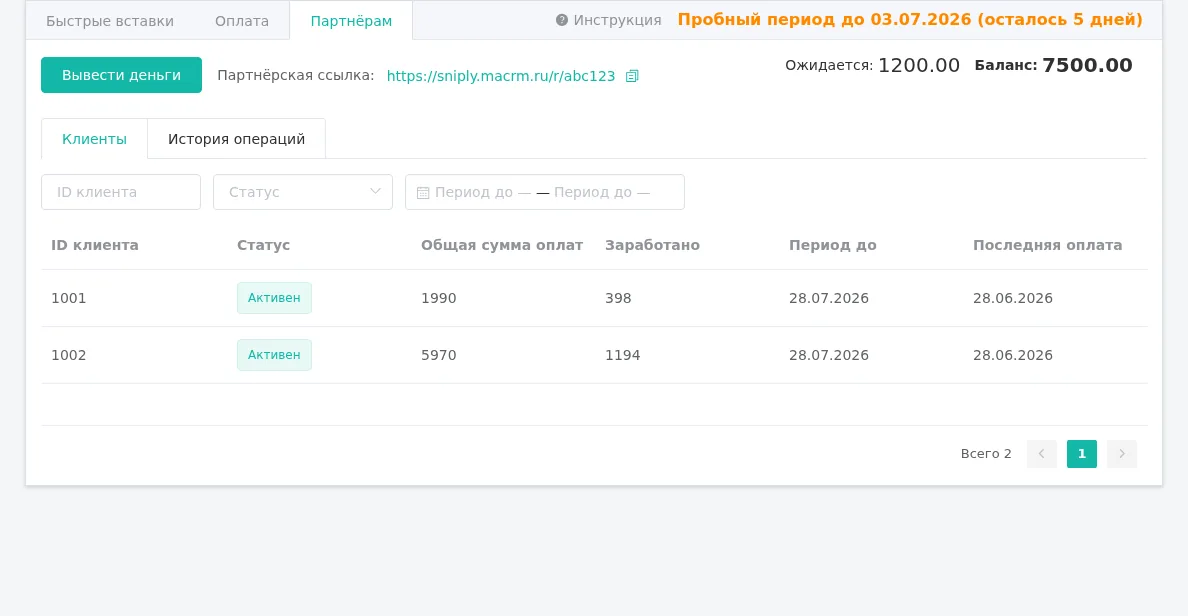Click the total payments value 5970
This screenshot has height=616, width=1188.
pos(439,355)
